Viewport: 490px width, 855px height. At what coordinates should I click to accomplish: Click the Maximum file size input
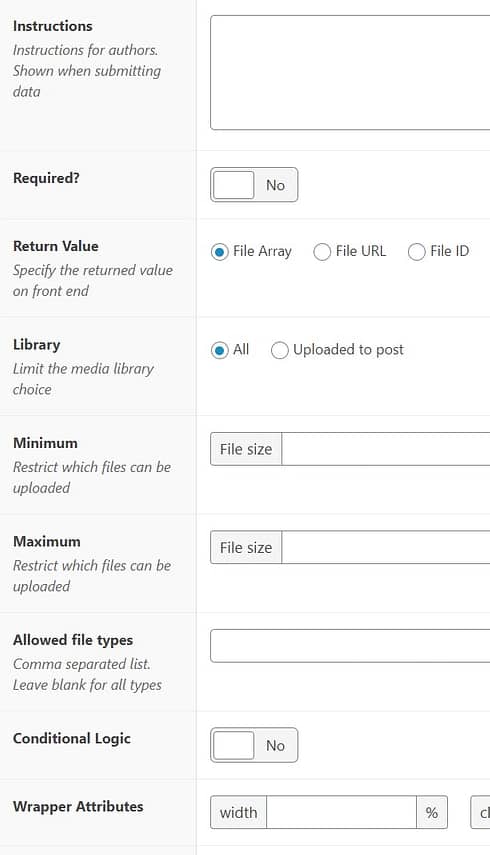click(x=386, y=547)
